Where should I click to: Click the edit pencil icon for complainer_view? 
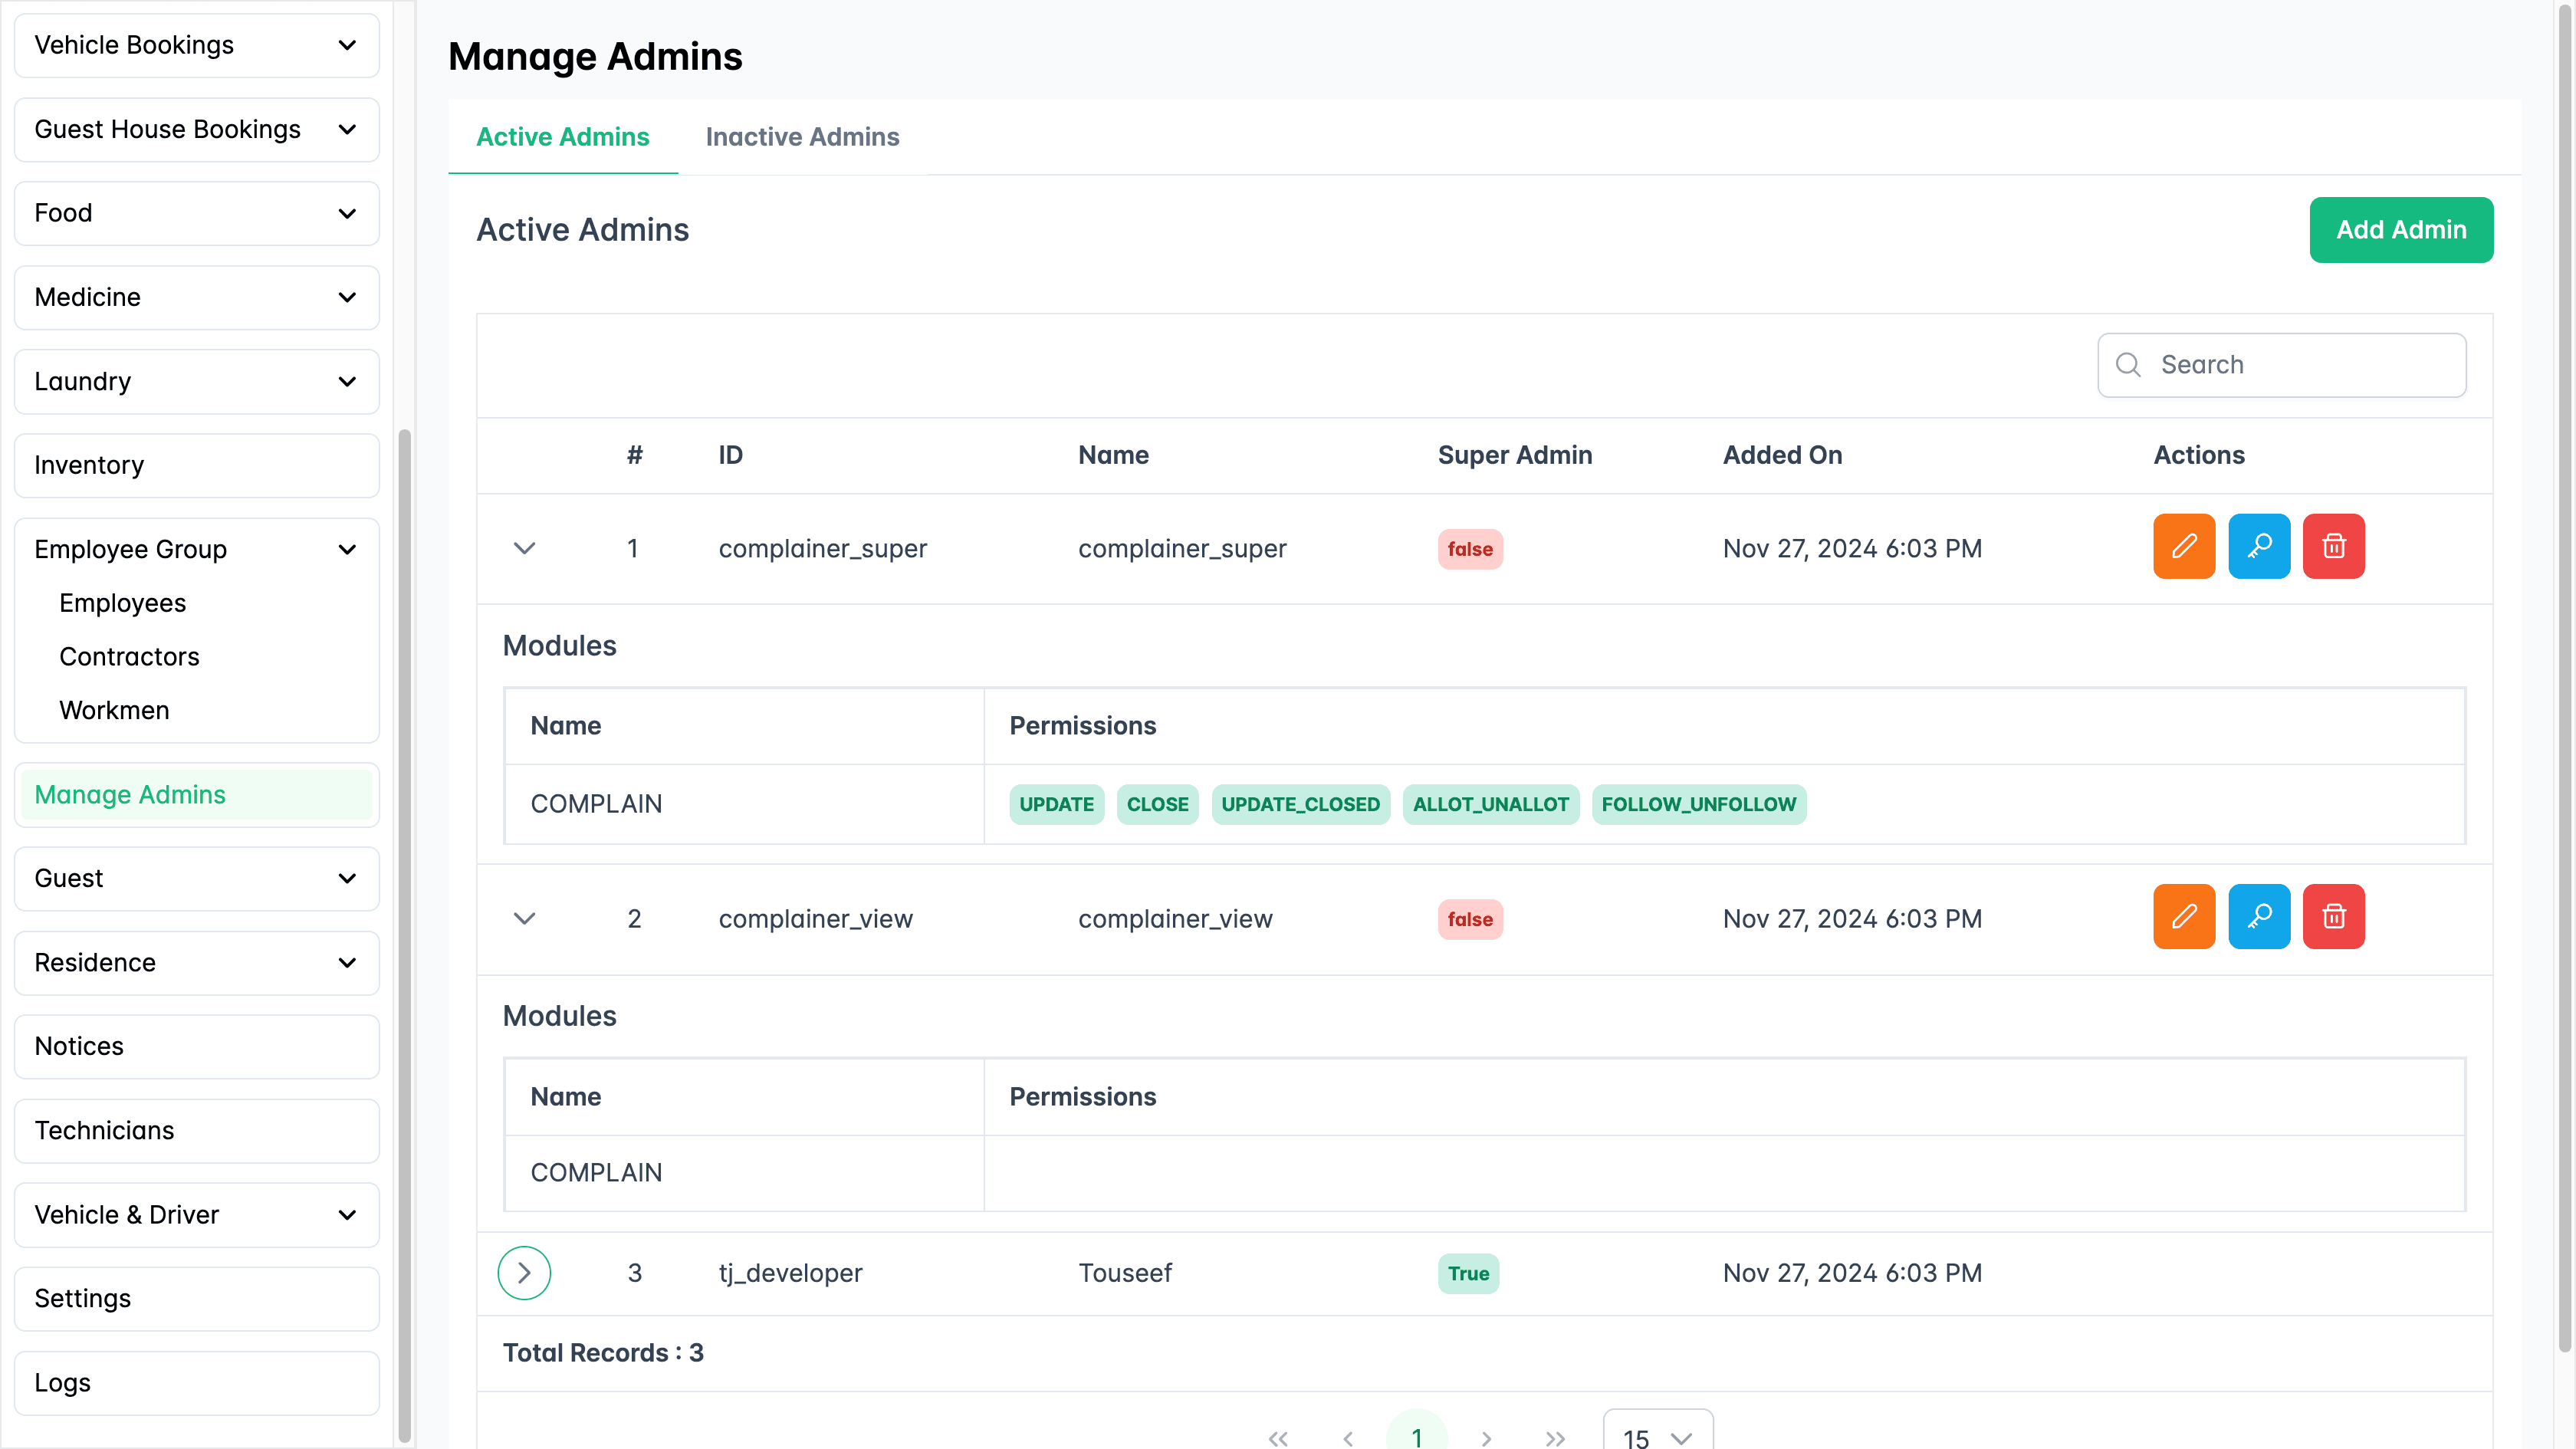(2184, 916)
